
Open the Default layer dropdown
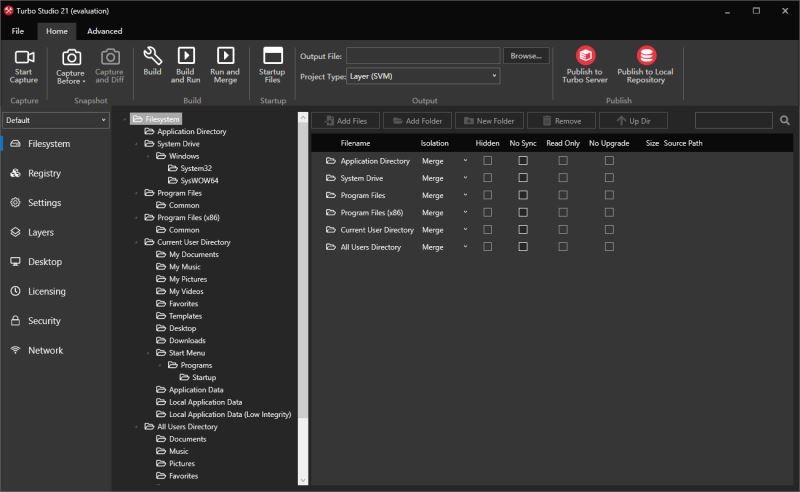[x=55, y=120]
